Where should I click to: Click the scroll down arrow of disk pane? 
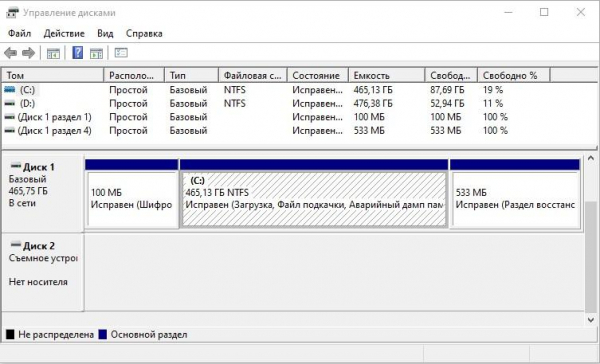590,320
